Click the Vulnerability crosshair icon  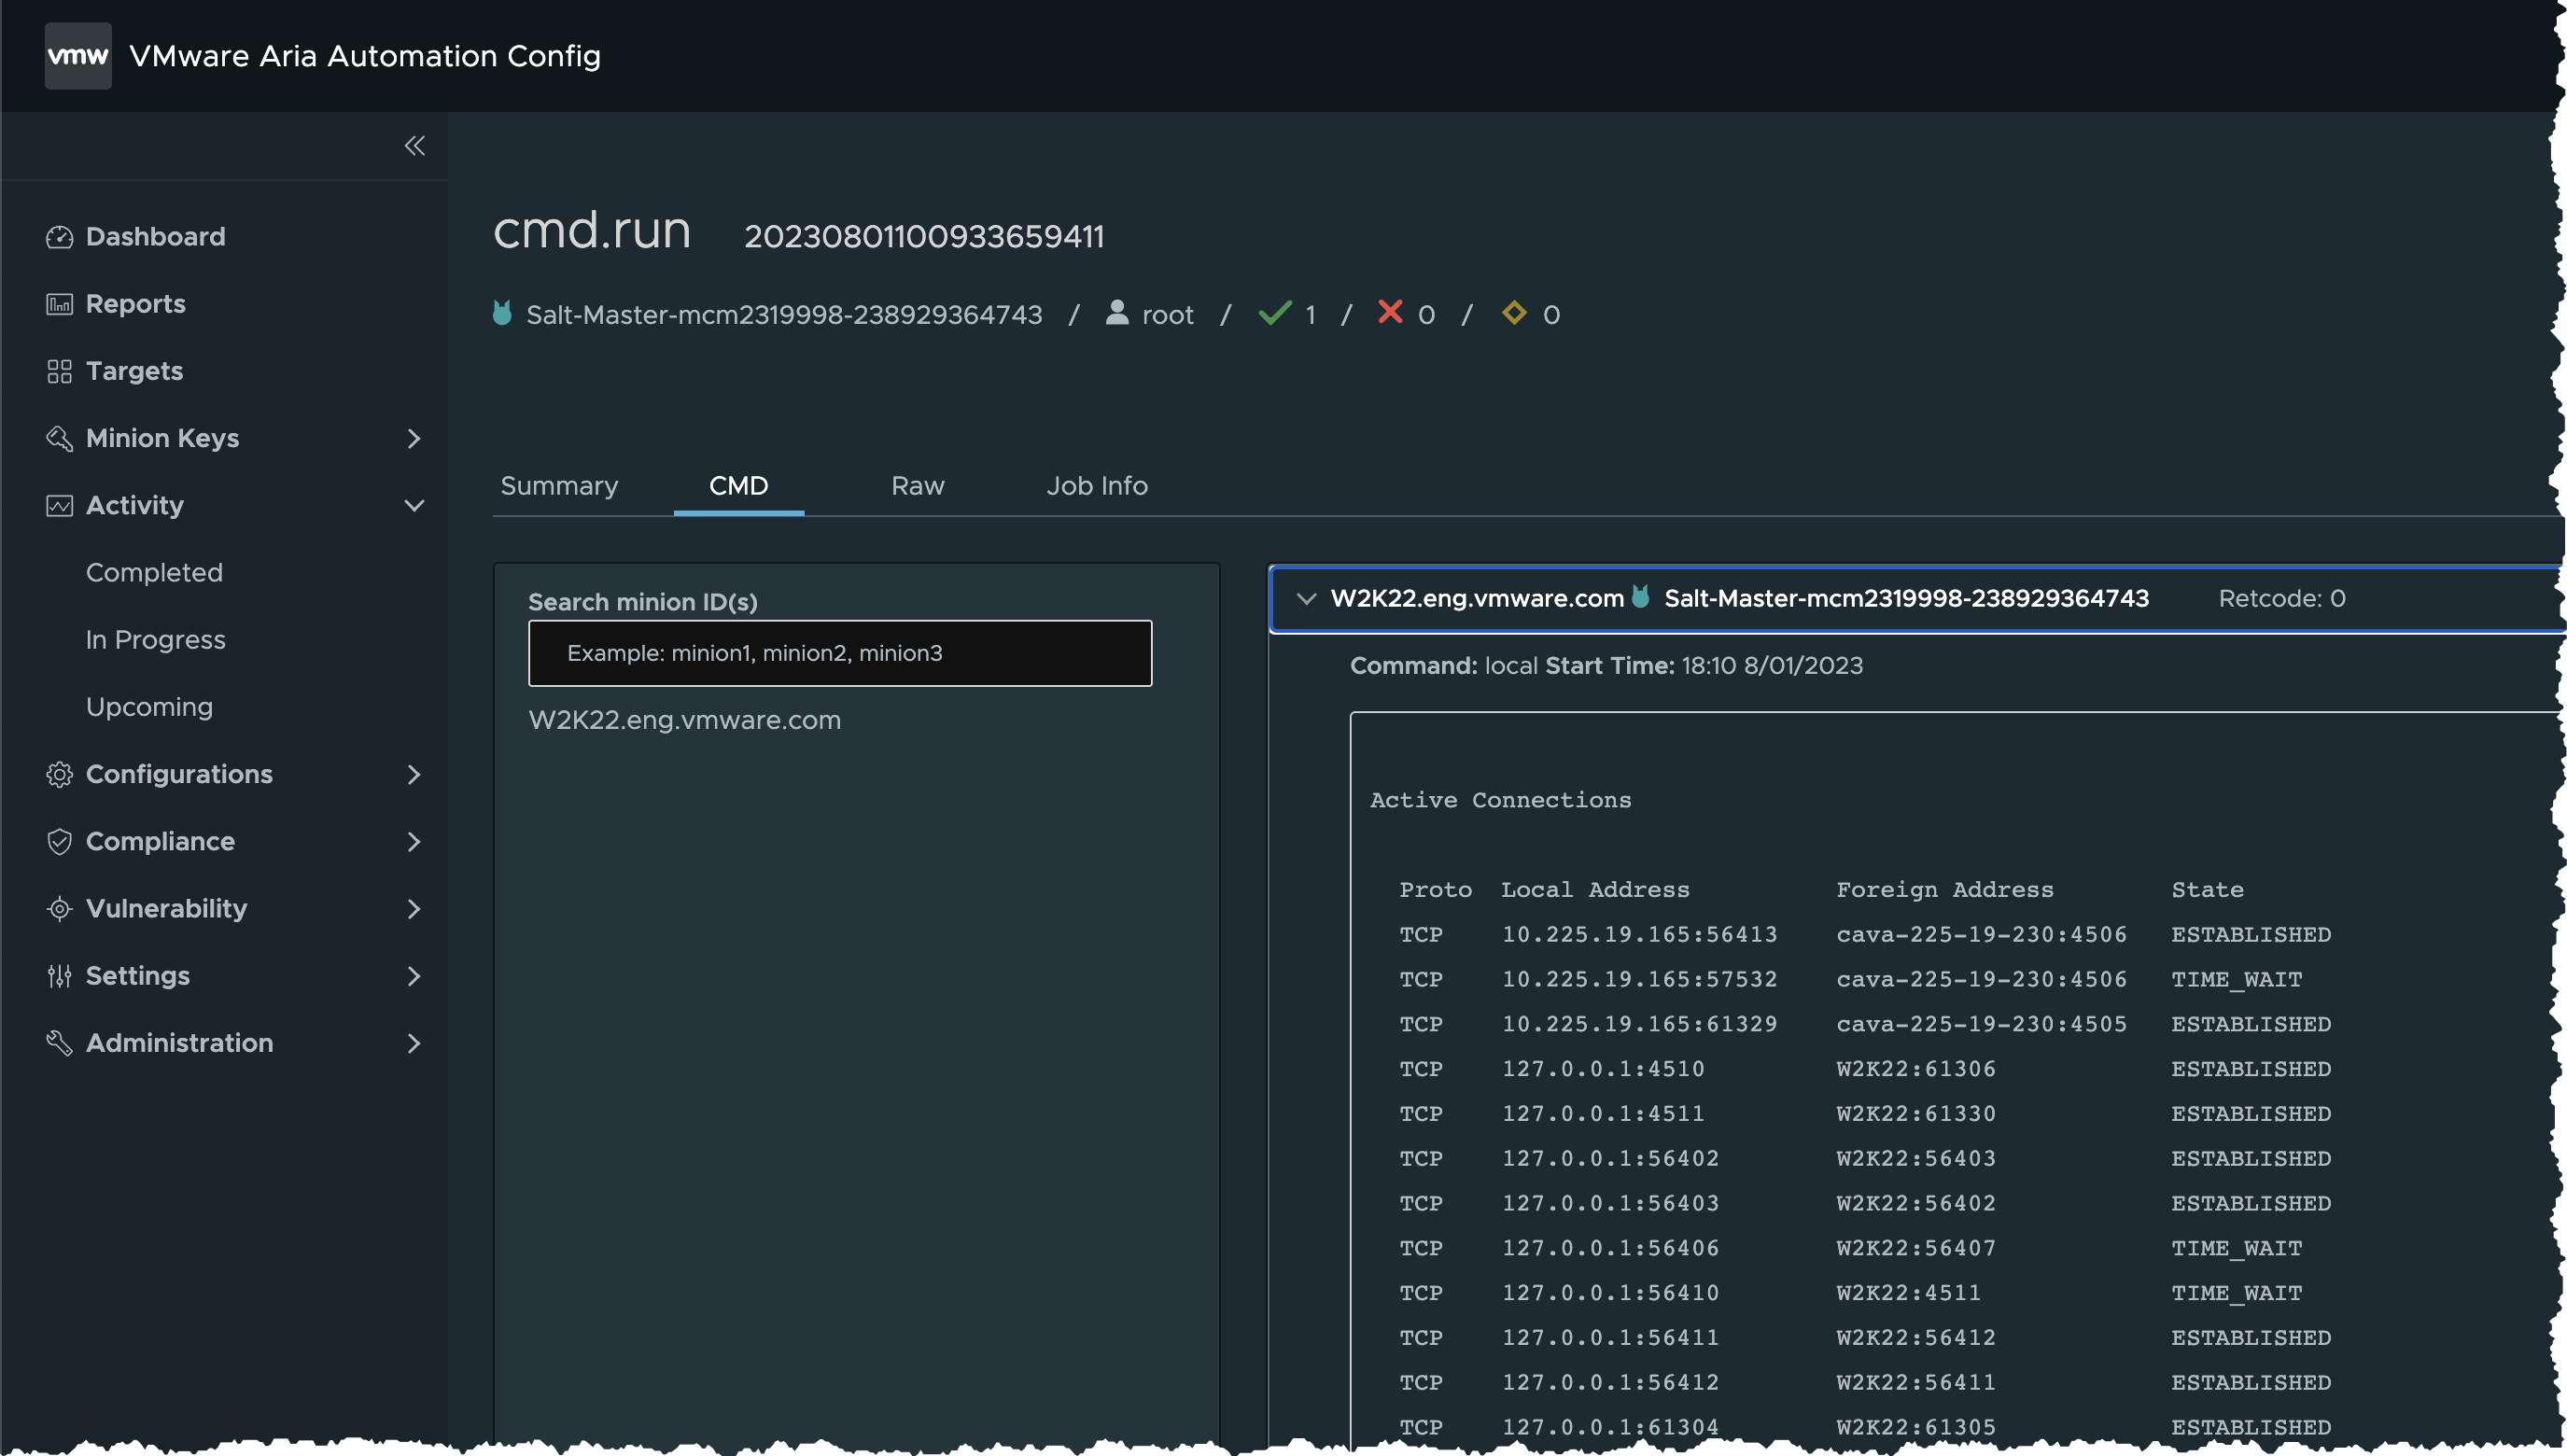pyautogui.click(x=60, y=908)
